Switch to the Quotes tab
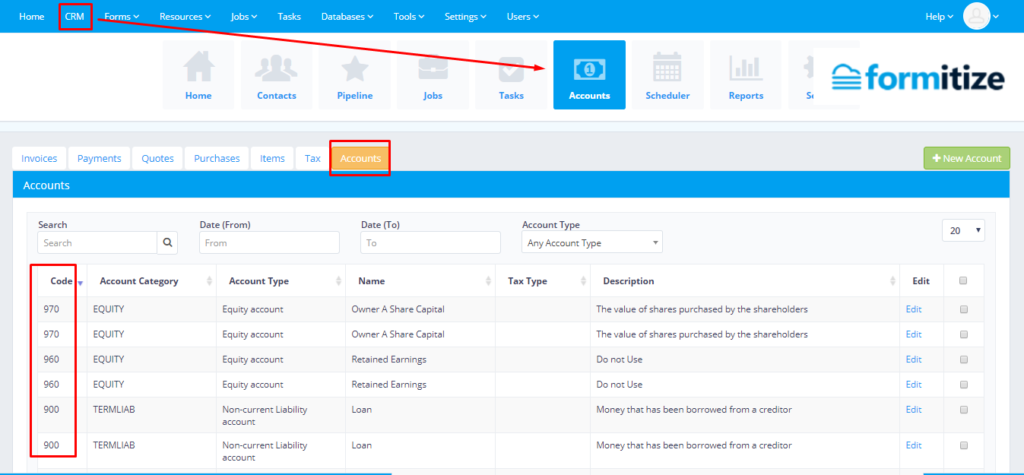Image resolution: width=1024 pixels, height=475 pixels. click(157, 158)
